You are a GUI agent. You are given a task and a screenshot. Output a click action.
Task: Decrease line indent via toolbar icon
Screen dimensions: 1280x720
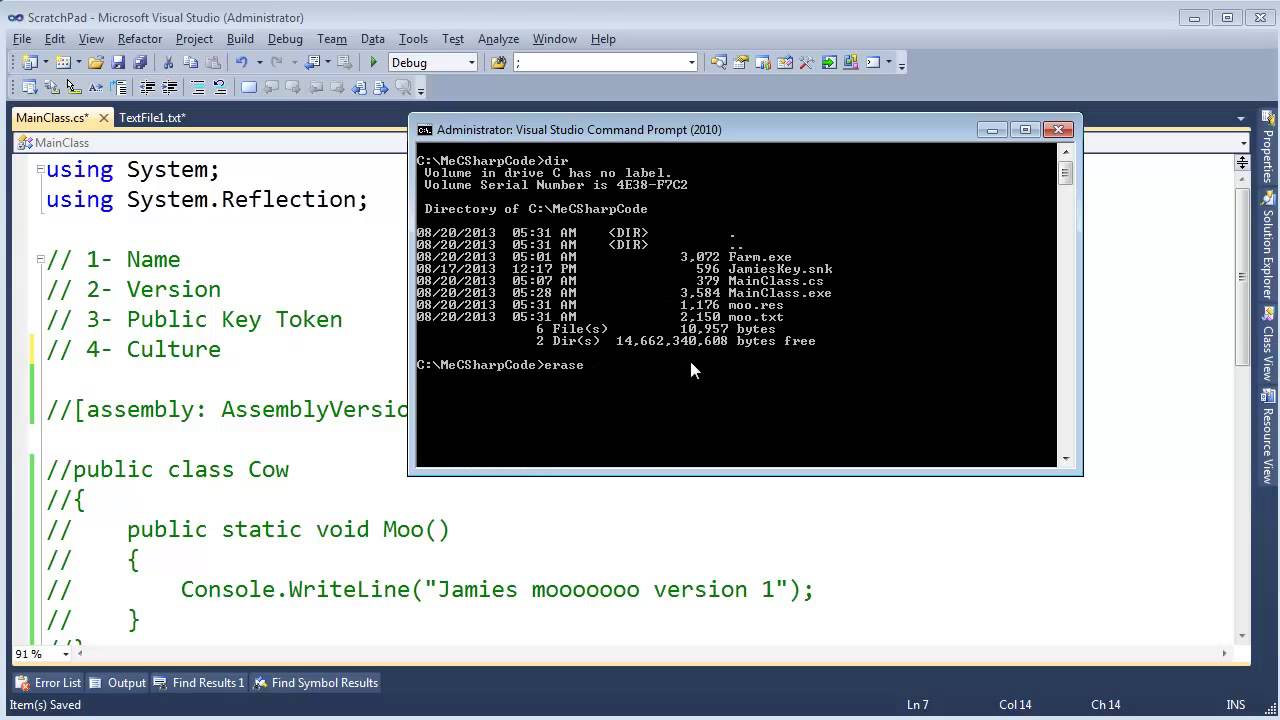point(148,88)
